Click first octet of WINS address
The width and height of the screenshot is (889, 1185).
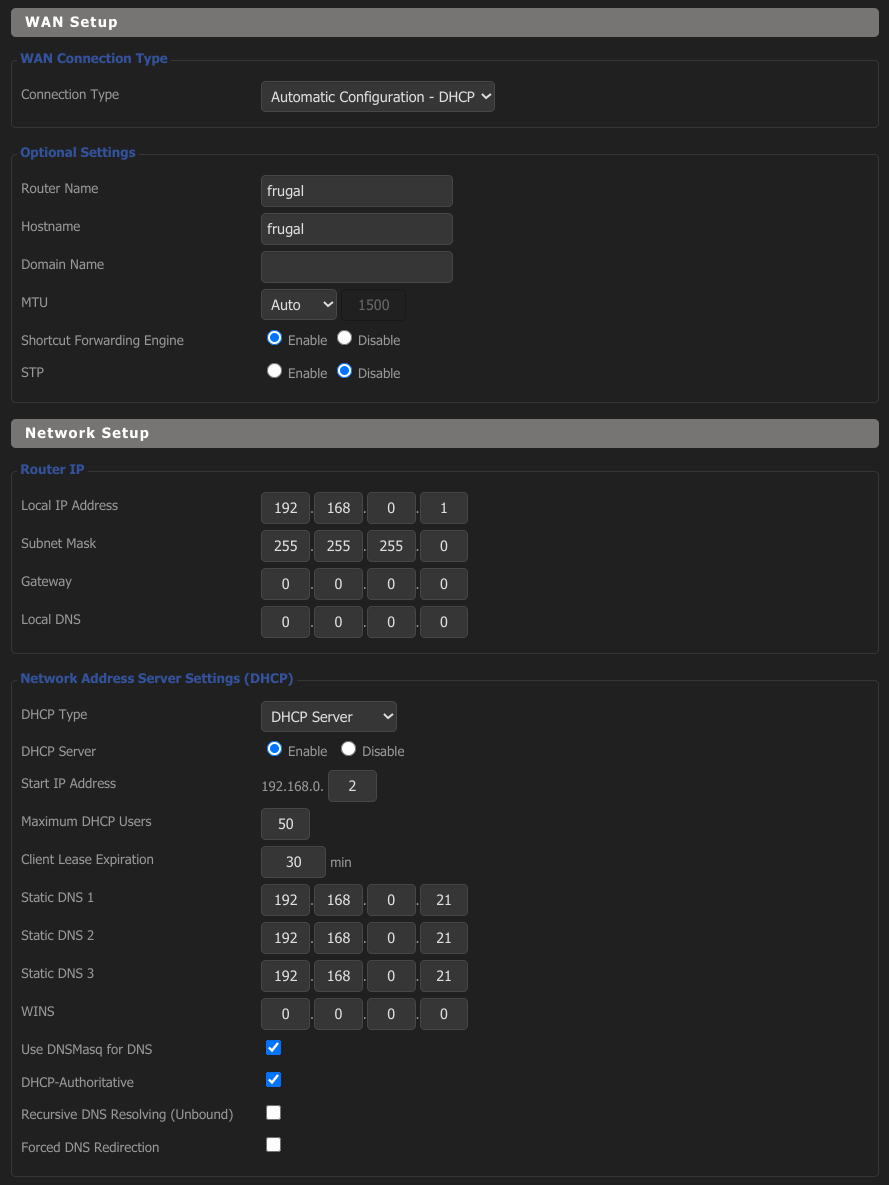coord(285,1014)
